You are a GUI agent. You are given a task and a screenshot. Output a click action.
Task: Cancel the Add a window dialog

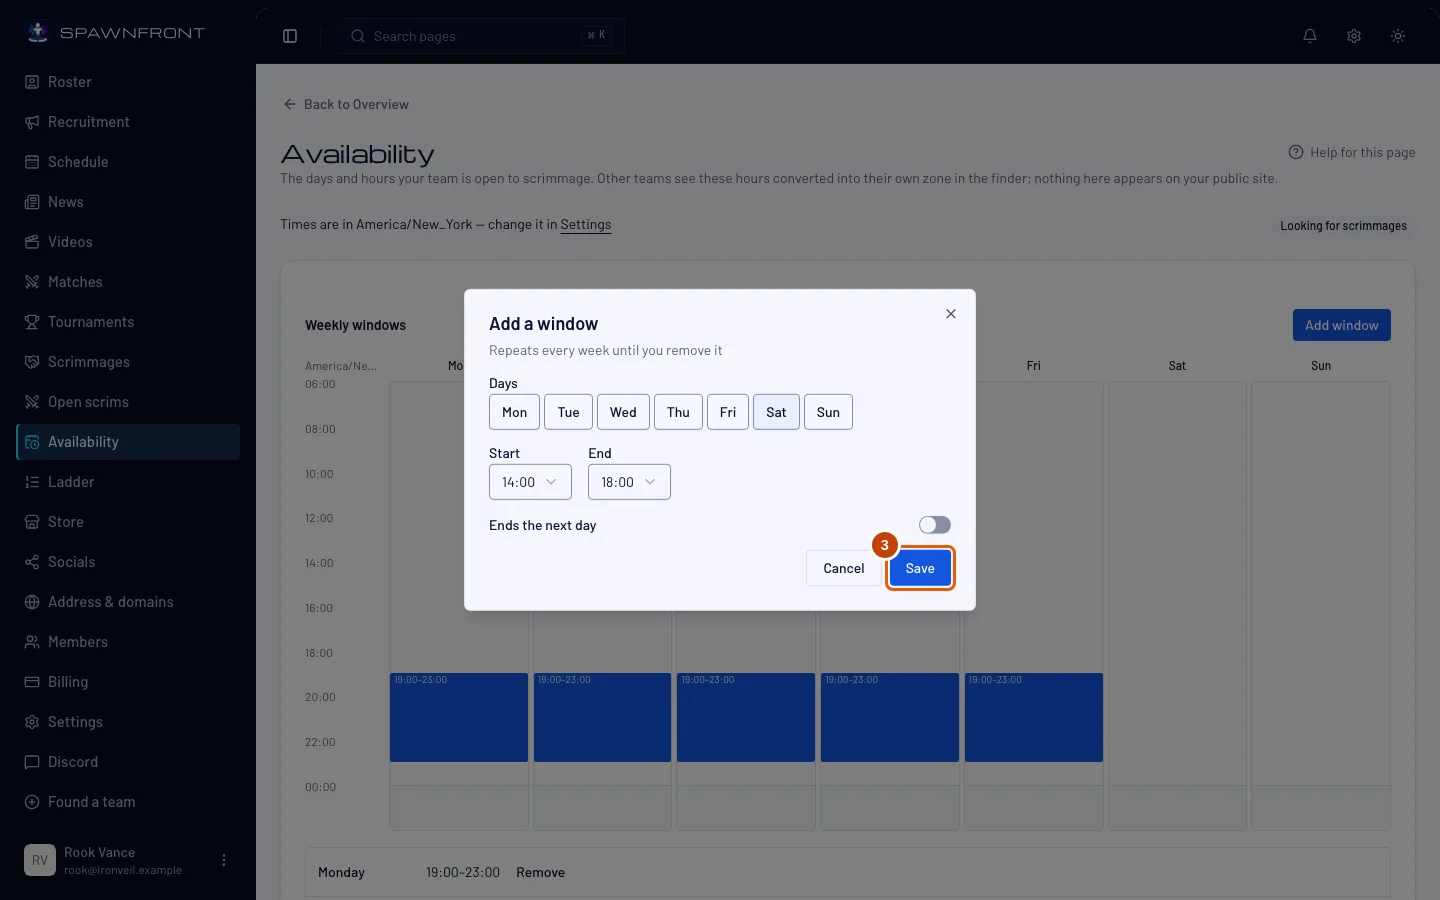[843, 568]
